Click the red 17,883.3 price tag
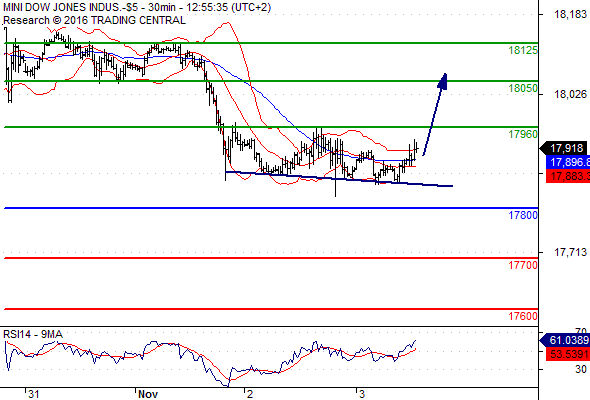 coord(568,176)
